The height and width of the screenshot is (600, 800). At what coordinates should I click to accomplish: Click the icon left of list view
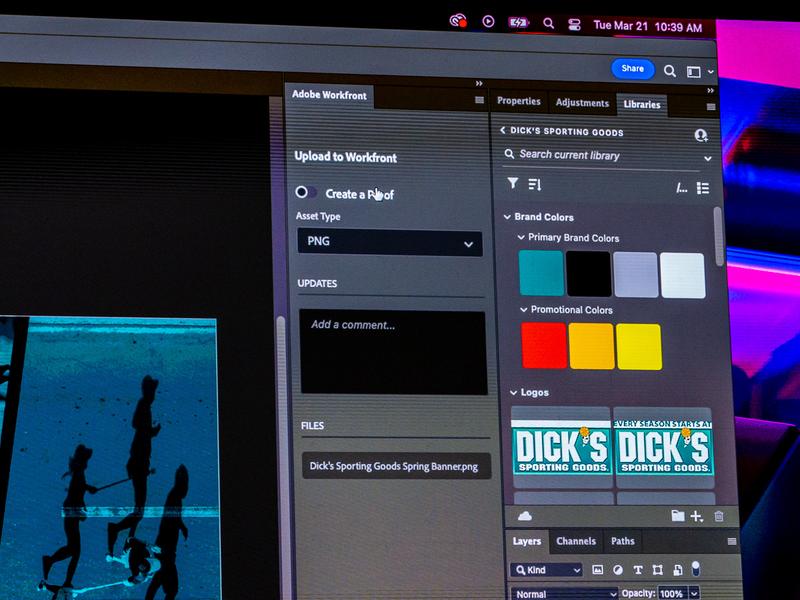coord(682,188)
